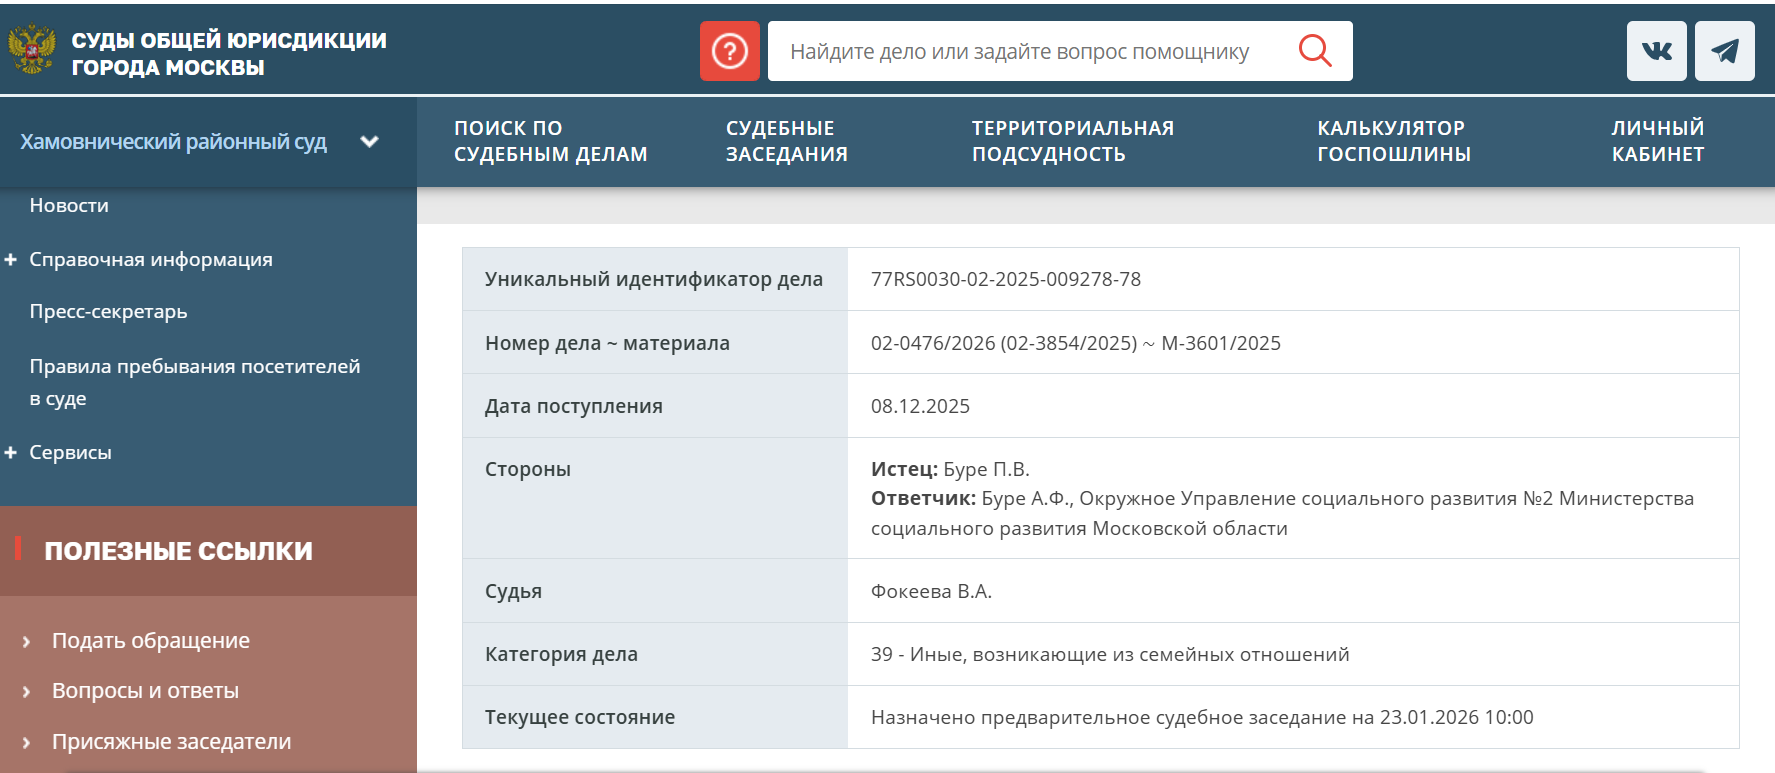Click the arrow beside Присяжные заседатели
Image resolution: width=1775 pixels, height=773 pixels.
click(x=26, y=743)
